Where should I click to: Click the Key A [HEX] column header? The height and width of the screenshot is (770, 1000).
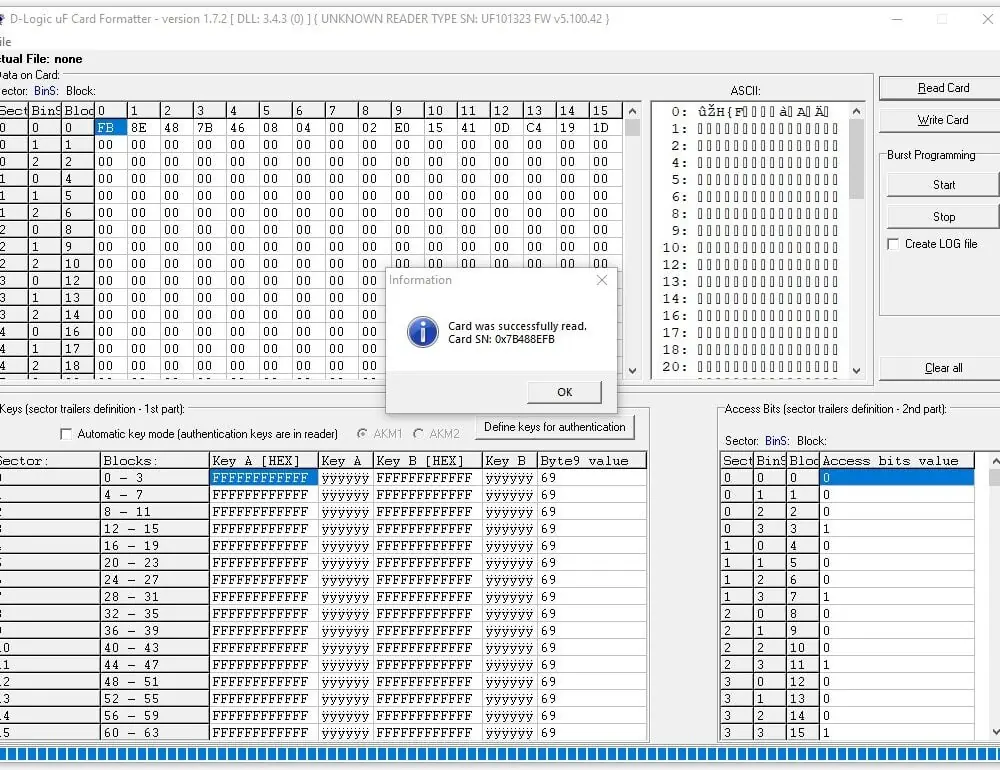[x=264, y=461]
